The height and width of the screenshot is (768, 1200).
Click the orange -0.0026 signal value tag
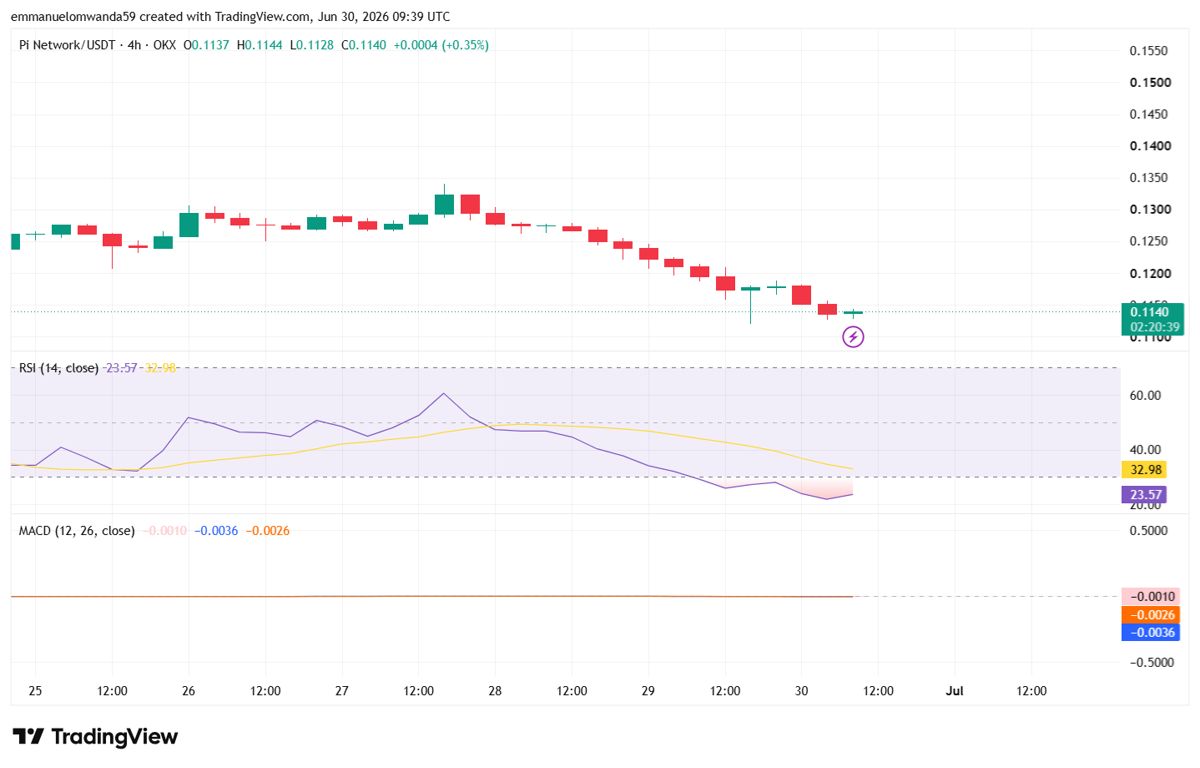click(1152, 614)
